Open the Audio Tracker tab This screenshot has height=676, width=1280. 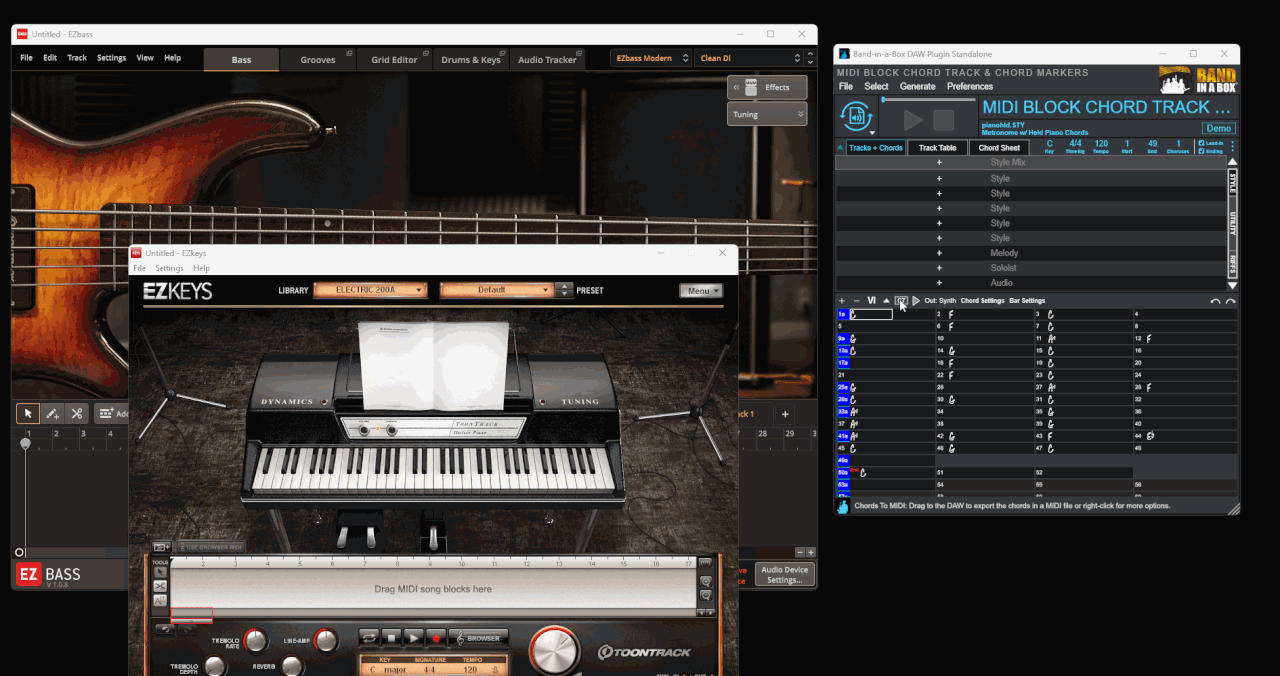point(547,60)
